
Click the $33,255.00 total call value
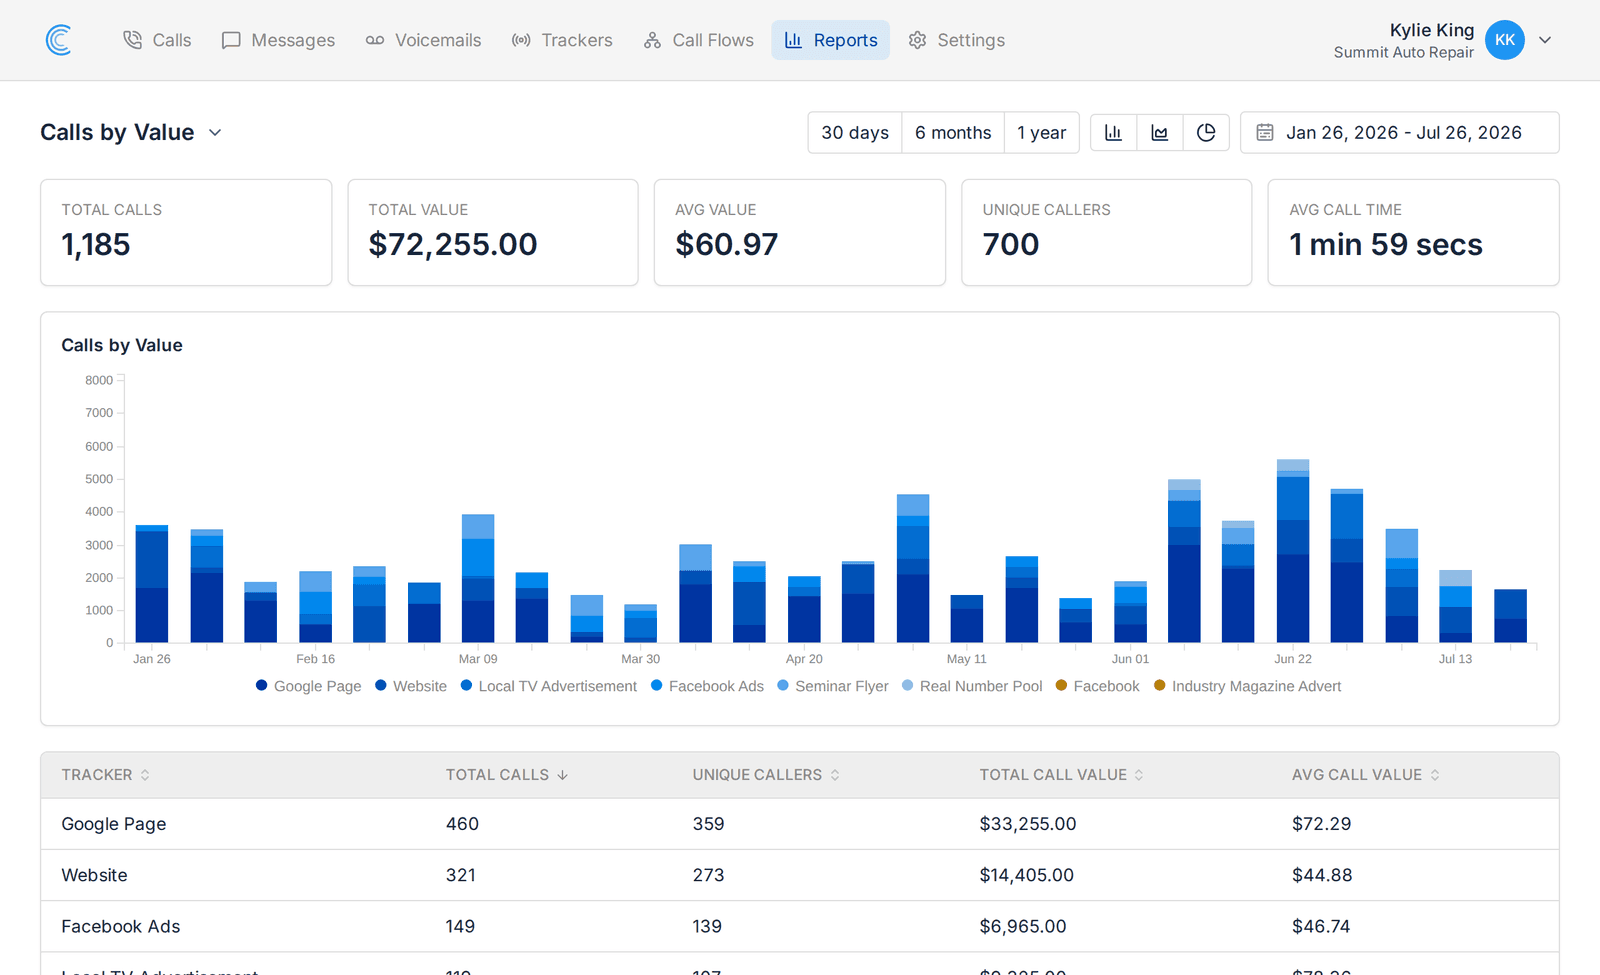pos(1028,824)
